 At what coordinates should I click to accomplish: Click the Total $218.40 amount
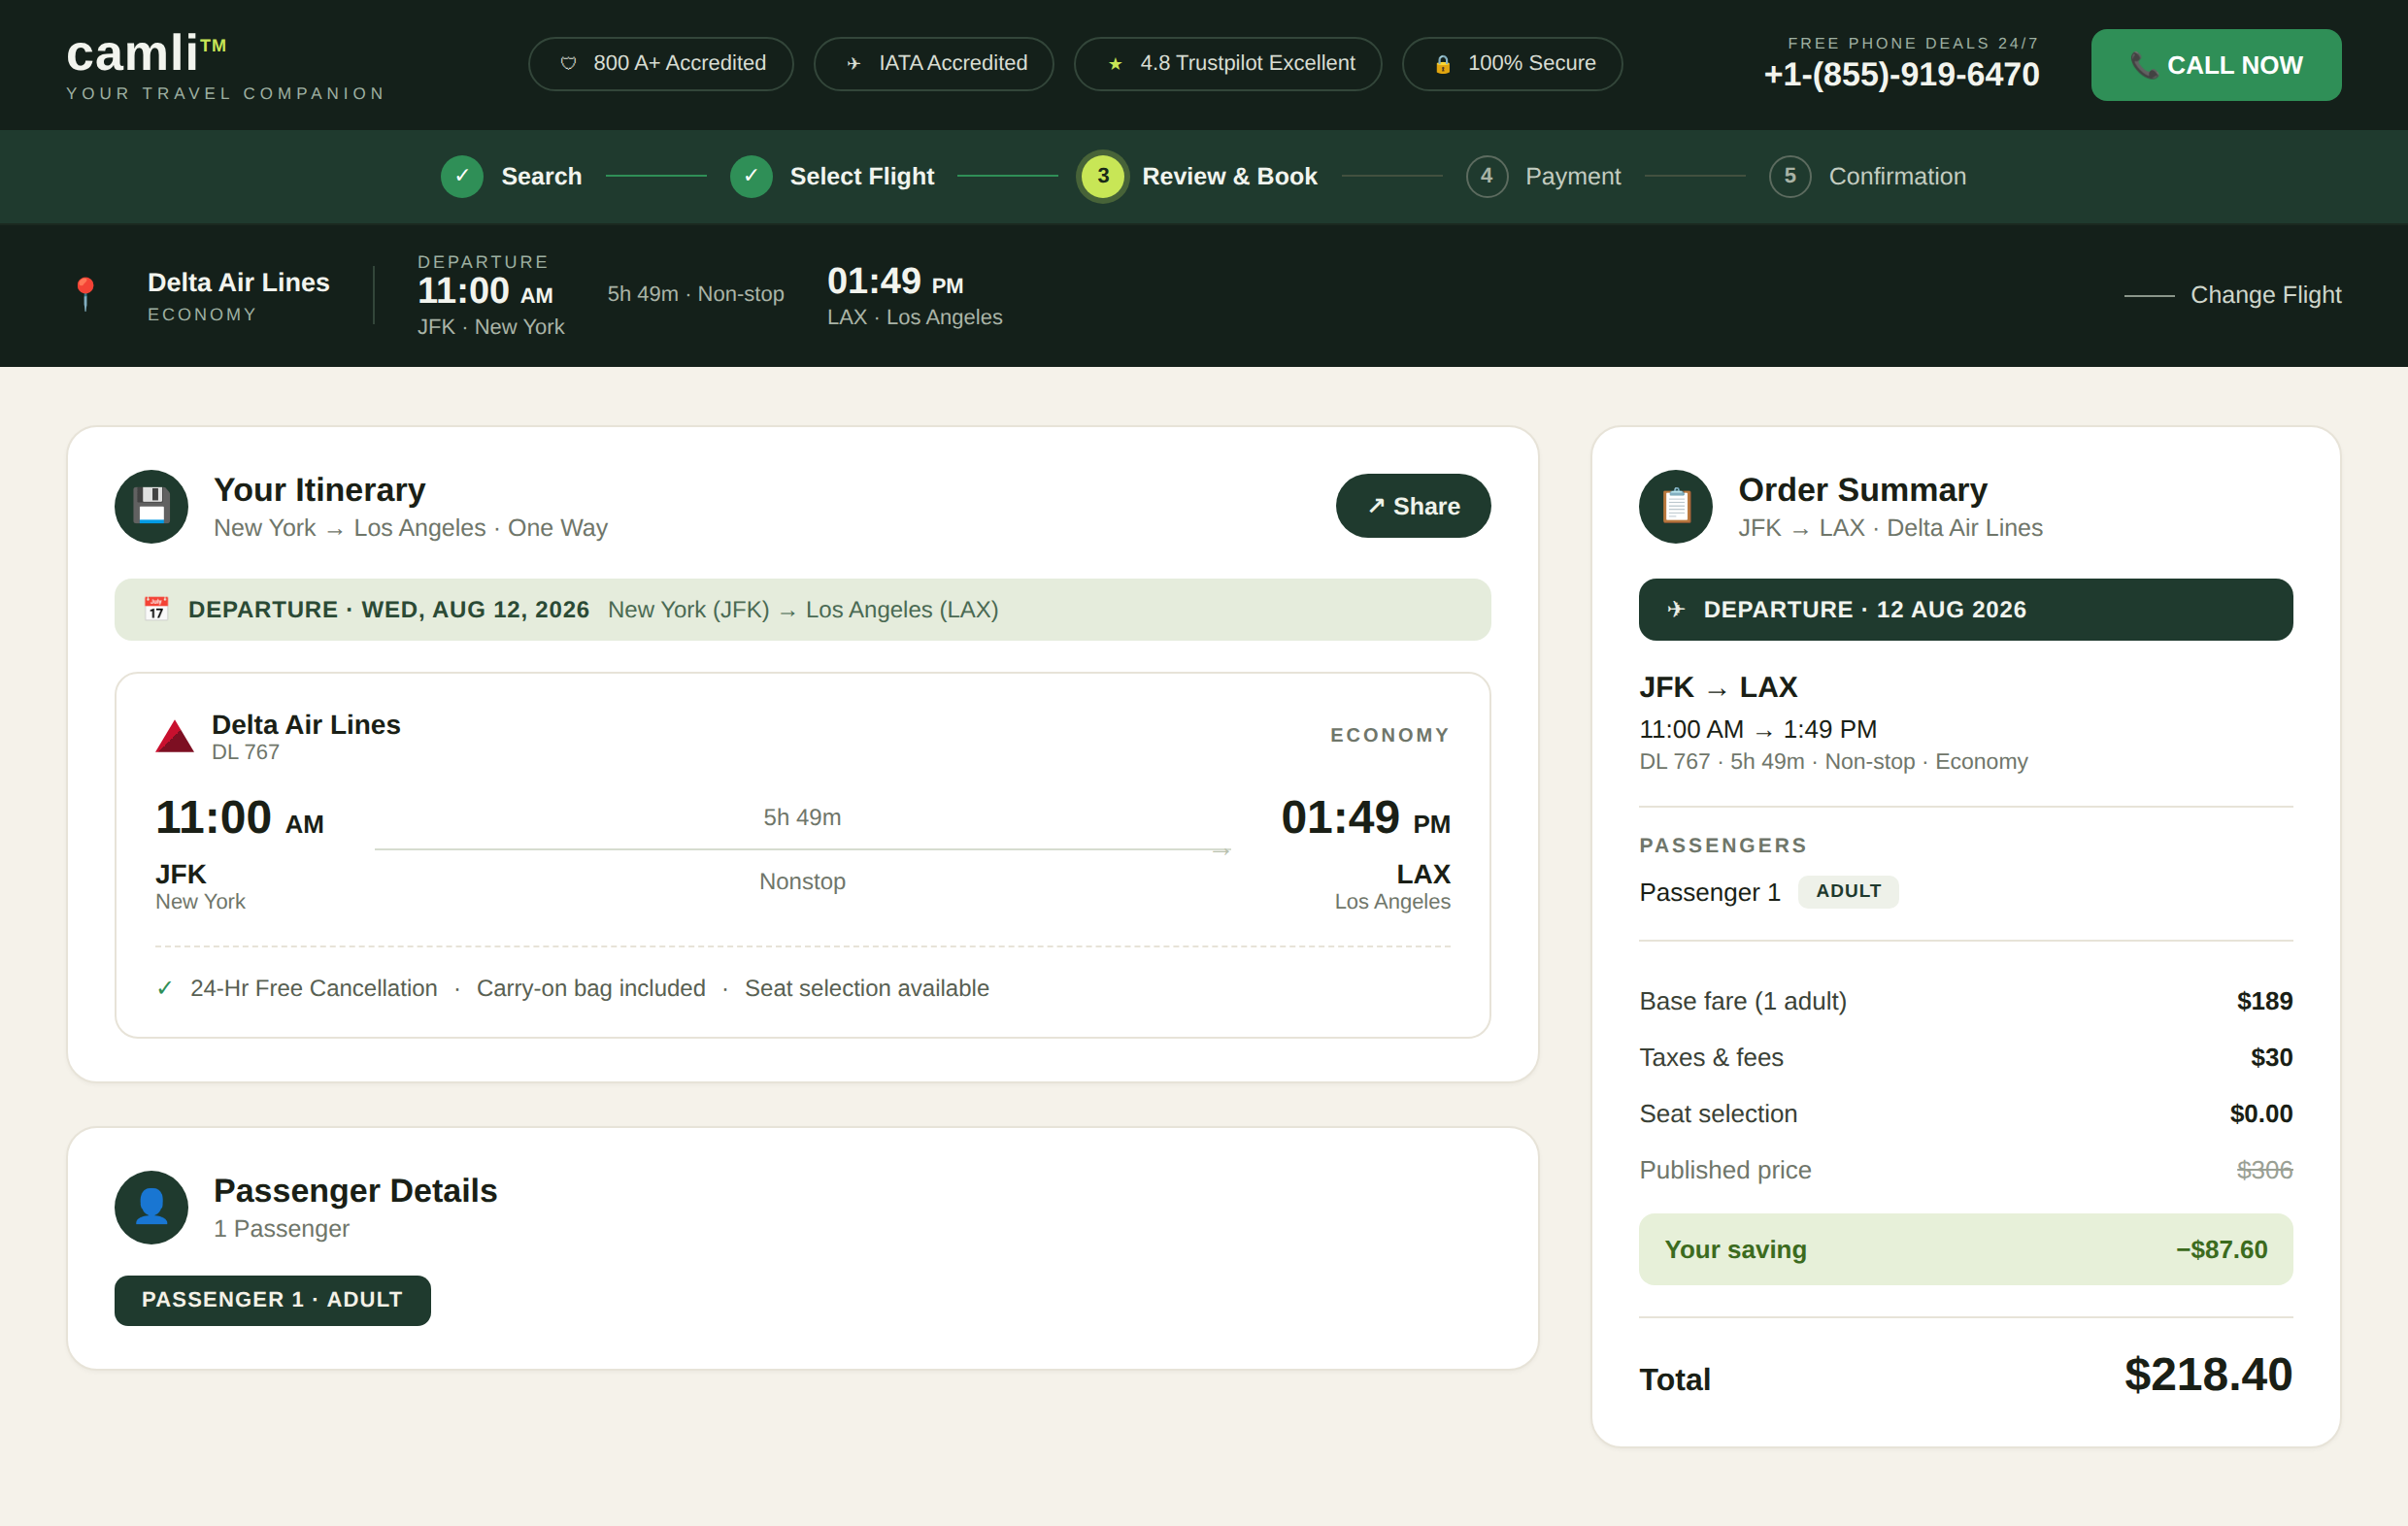pyautogui.click(x=2208, y=1375)
